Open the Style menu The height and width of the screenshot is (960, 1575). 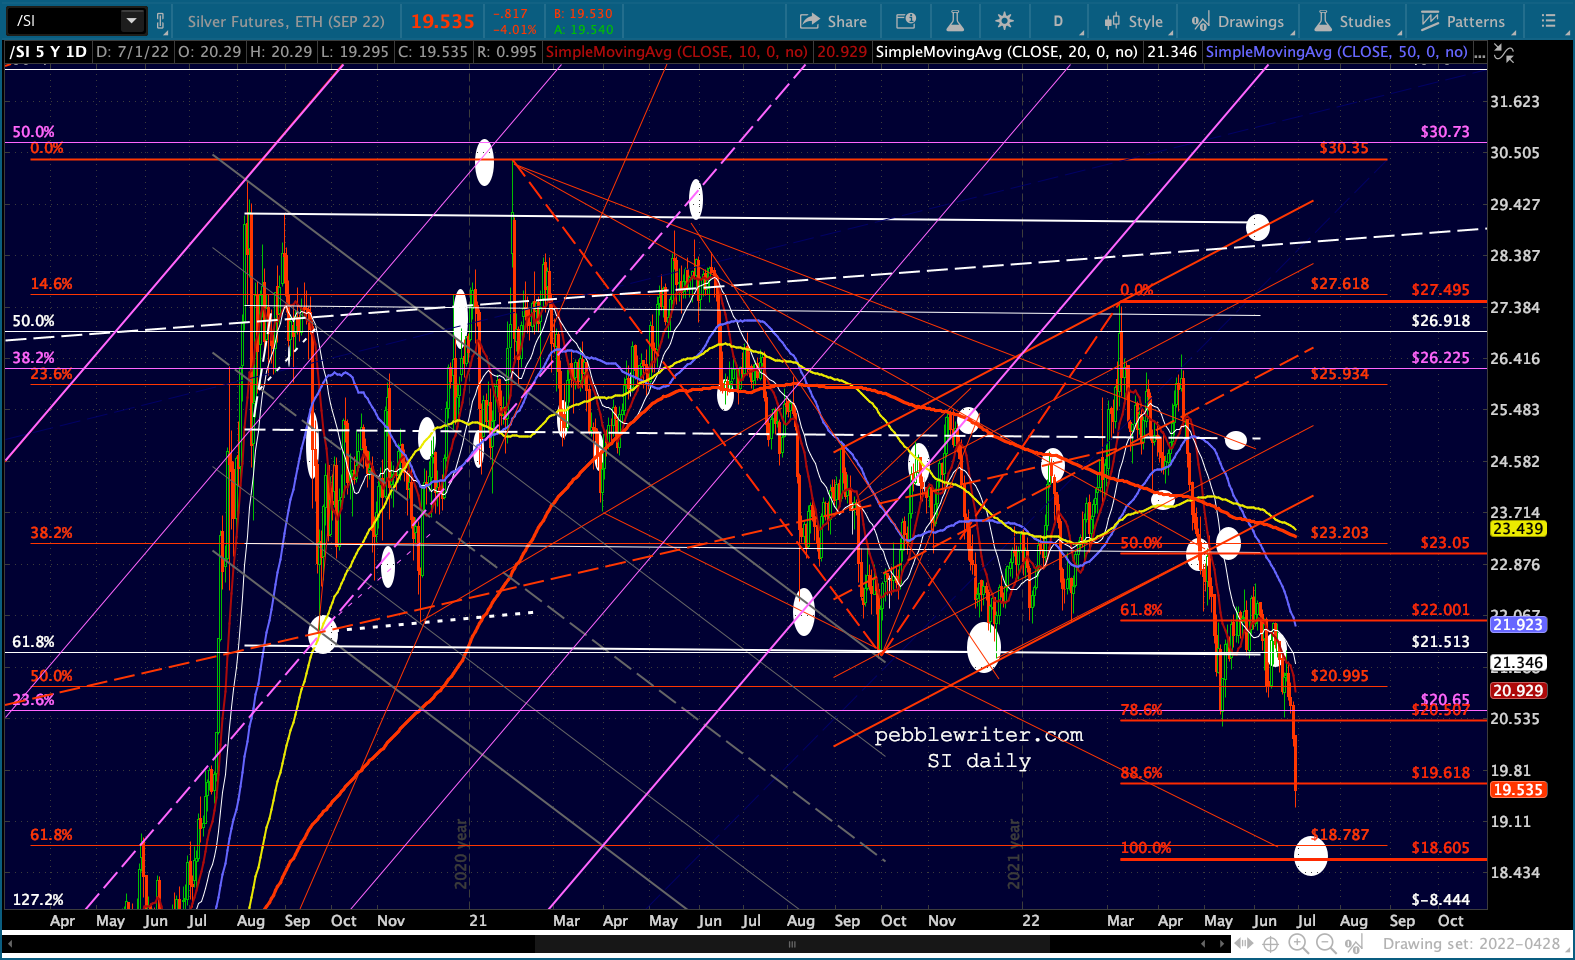pyautogui.click(x=1133, y=21)
